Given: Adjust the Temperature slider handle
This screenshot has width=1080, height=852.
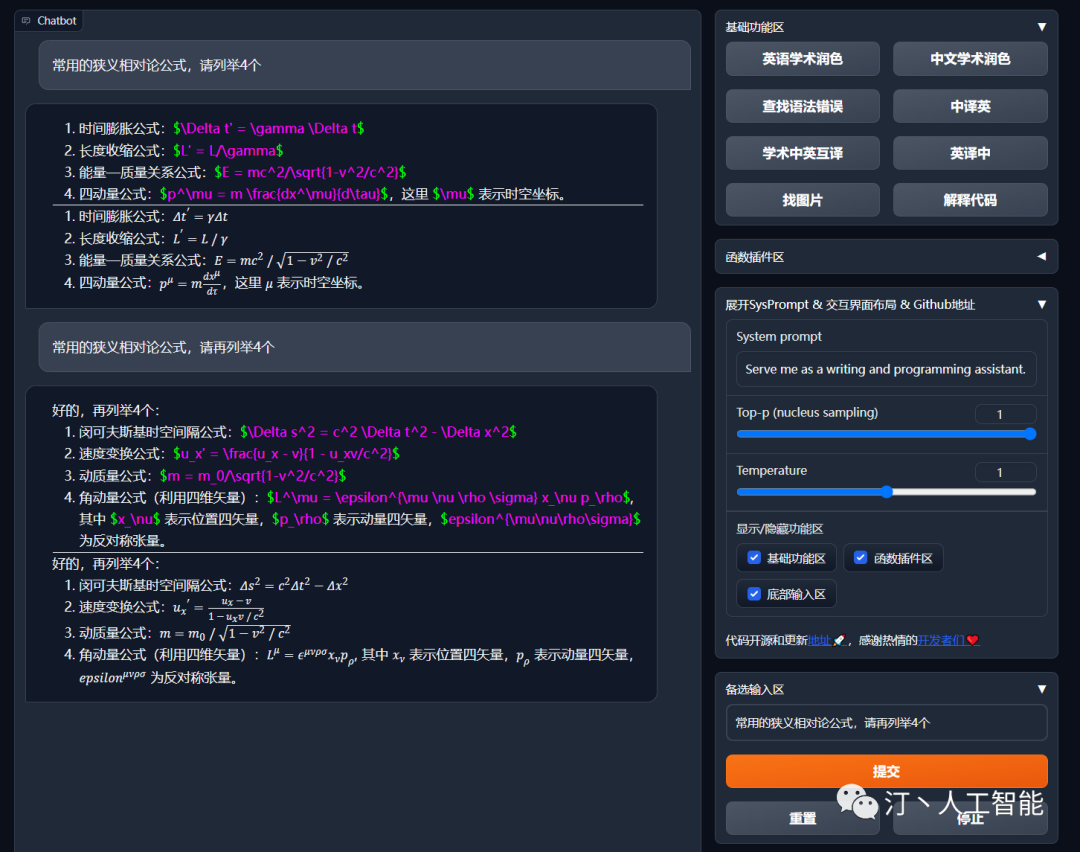Looking at the screenshot, I should point(887,492).
